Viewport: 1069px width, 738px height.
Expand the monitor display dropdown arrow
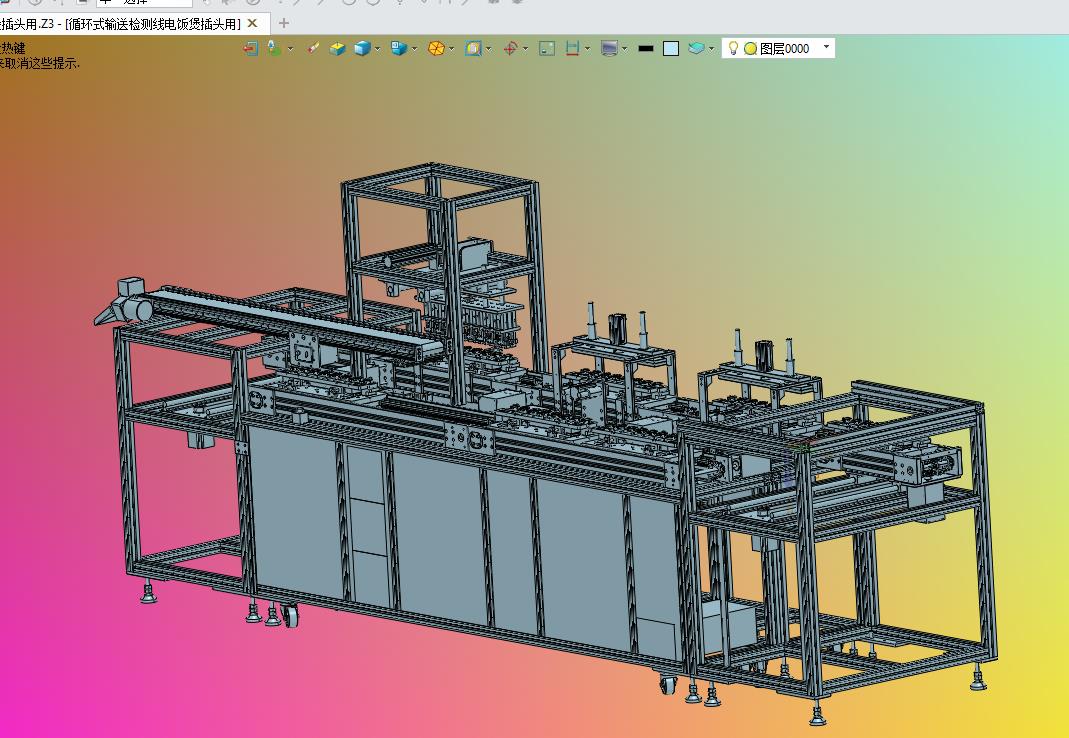[x=624, y=48]
